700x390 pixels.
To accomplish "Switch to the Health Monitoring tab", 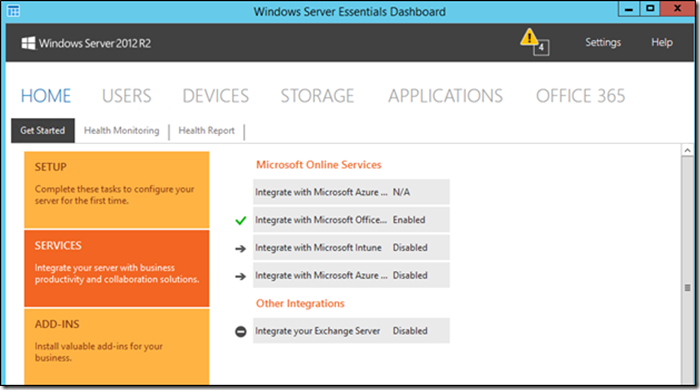I will 121,130.
